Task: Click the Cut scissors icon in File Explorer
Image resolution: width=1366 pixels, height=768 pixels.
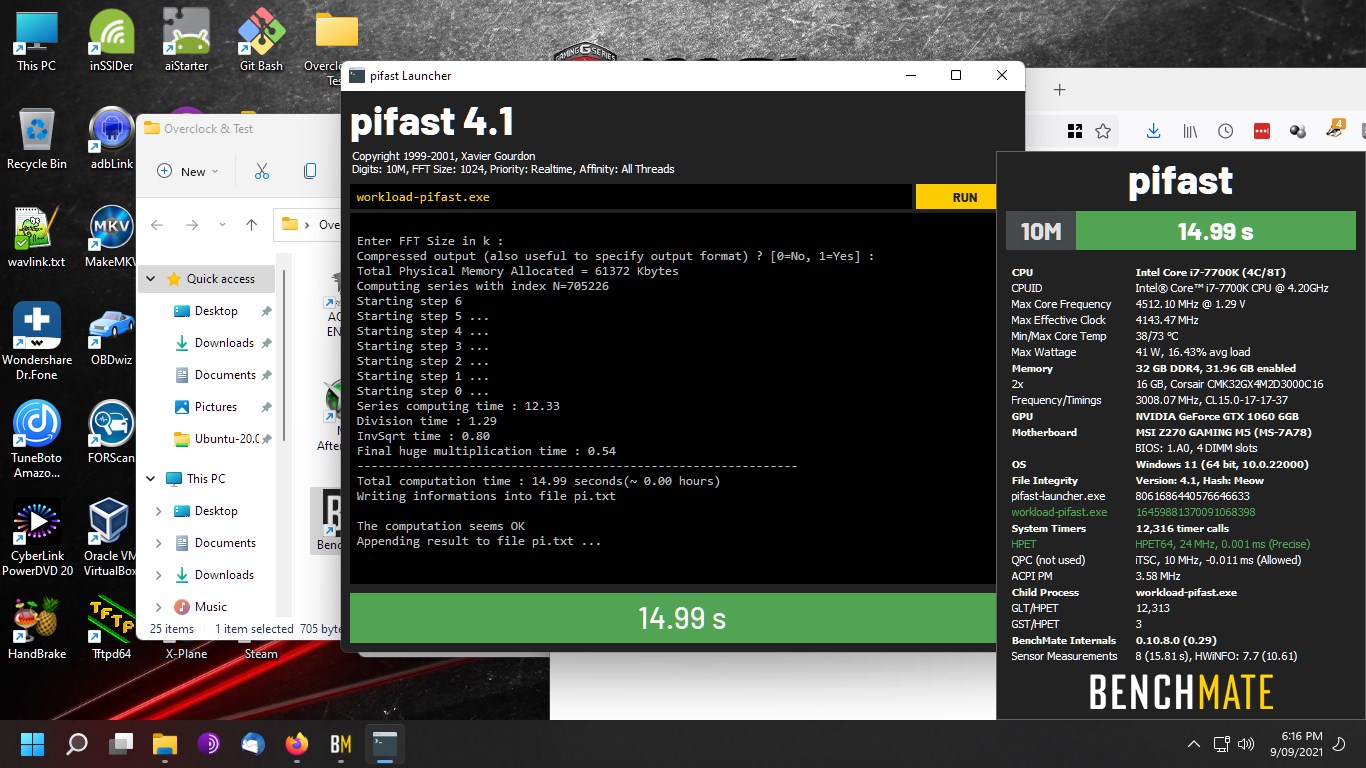Action: click(x=262, y=171)
